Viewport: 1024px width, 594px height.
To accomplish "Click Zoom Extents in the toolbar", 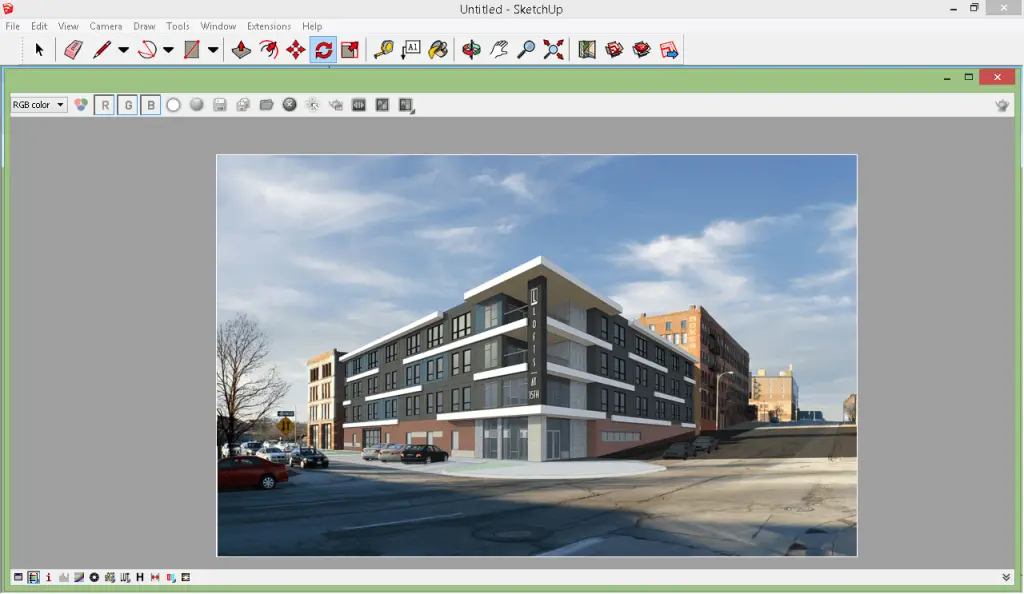I will pyautogui.click(x=554, y=48).
